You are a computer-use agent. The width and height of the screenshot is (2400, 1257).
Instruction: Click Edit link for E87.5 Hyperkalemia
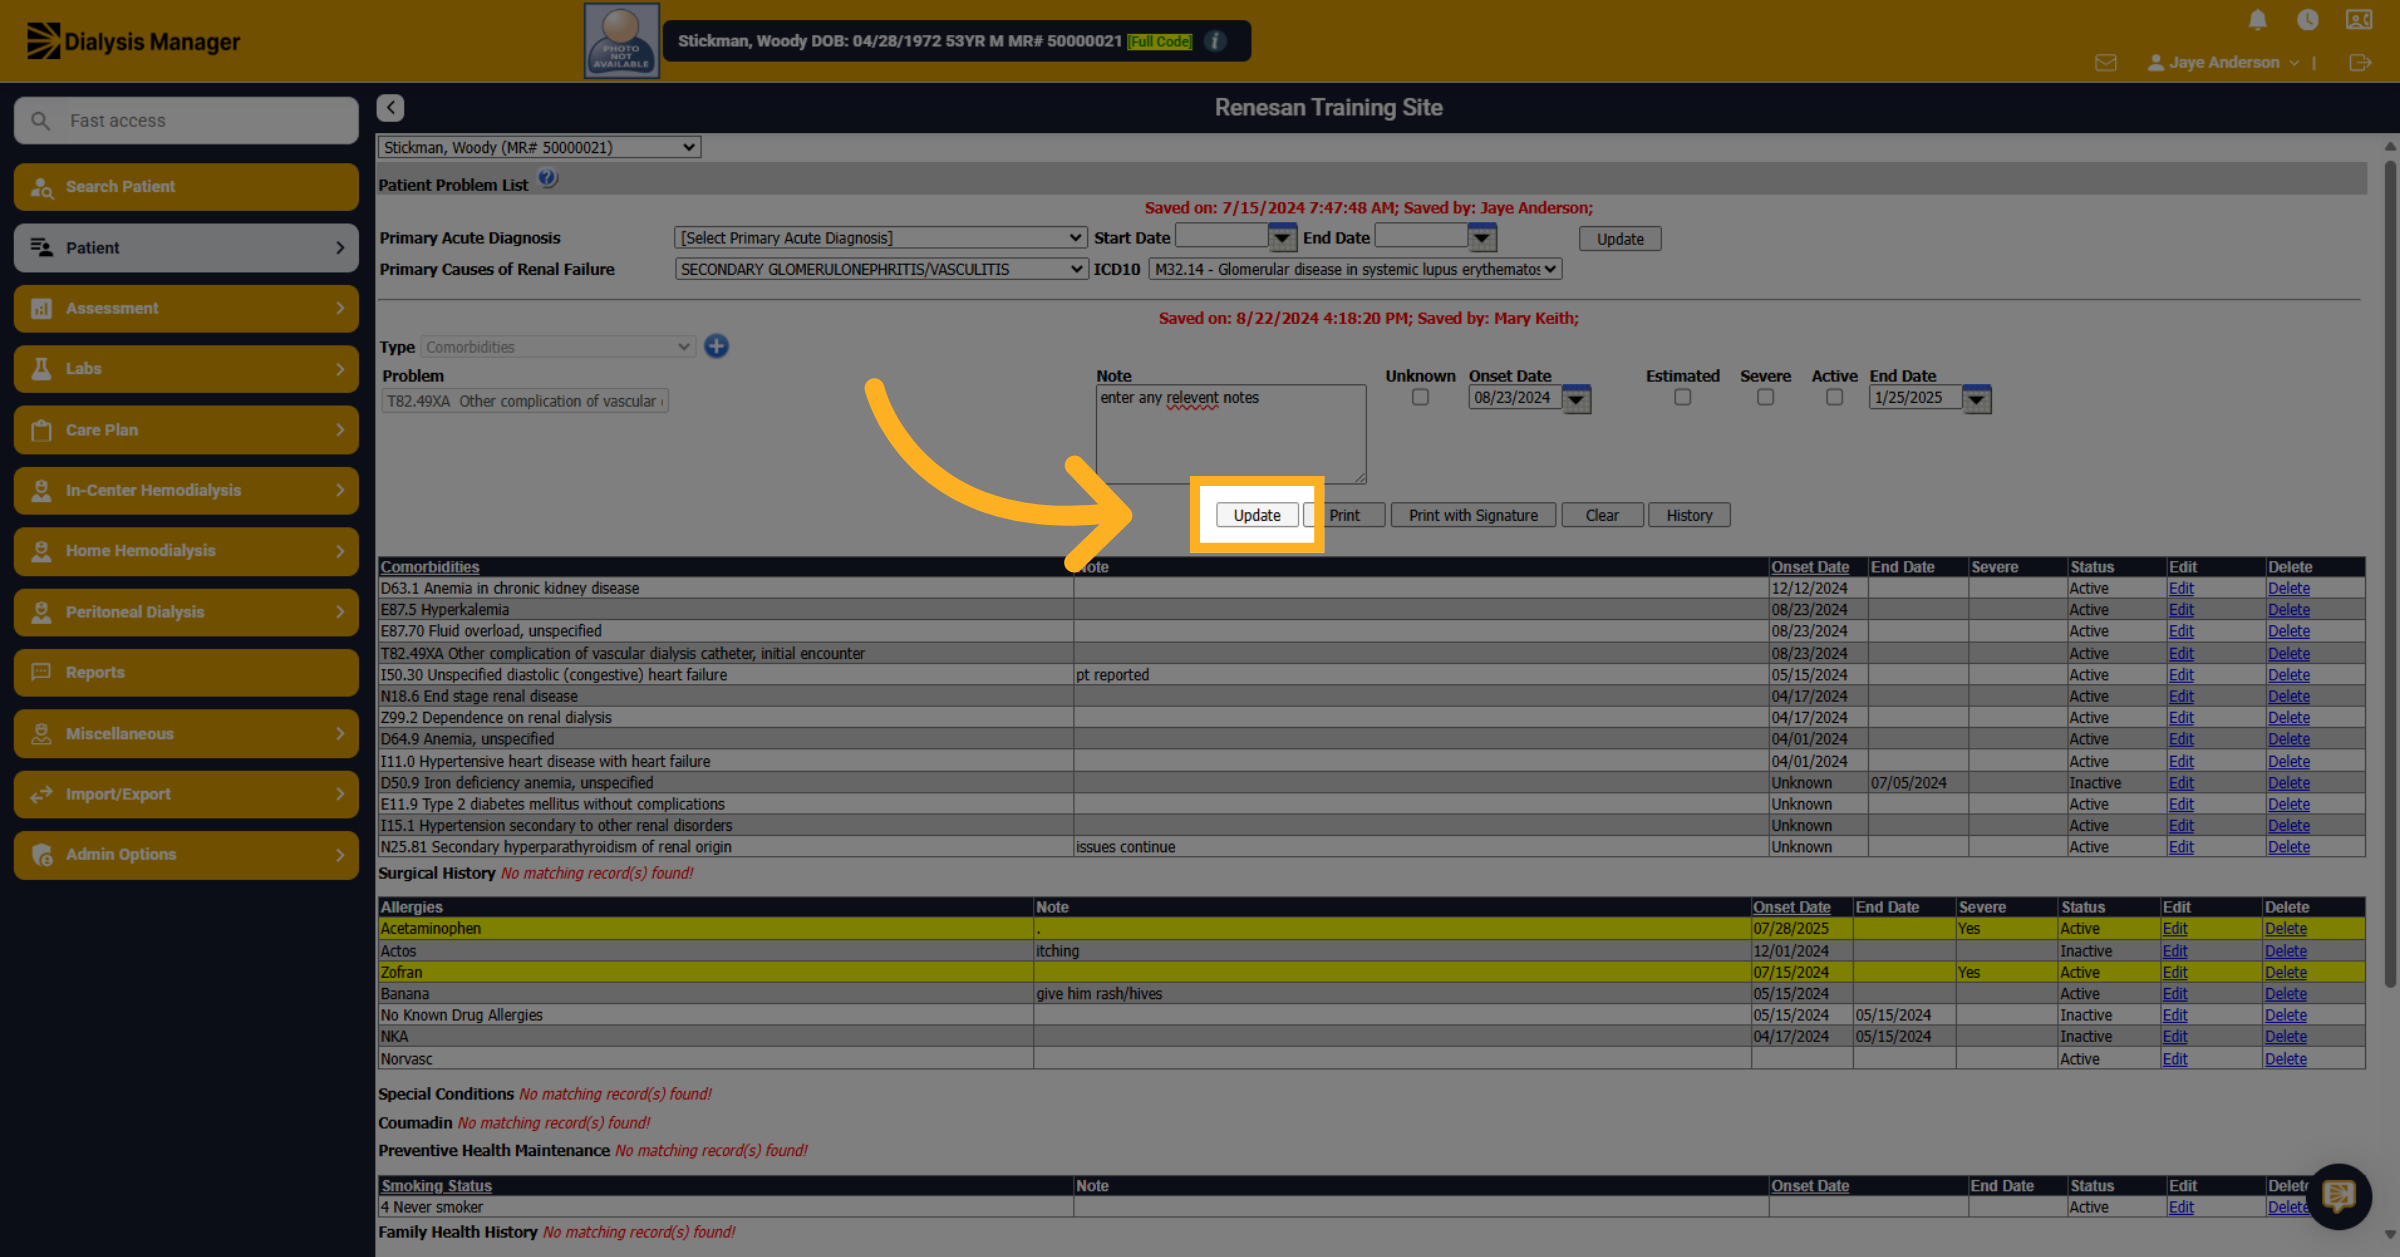point(2181,610)
